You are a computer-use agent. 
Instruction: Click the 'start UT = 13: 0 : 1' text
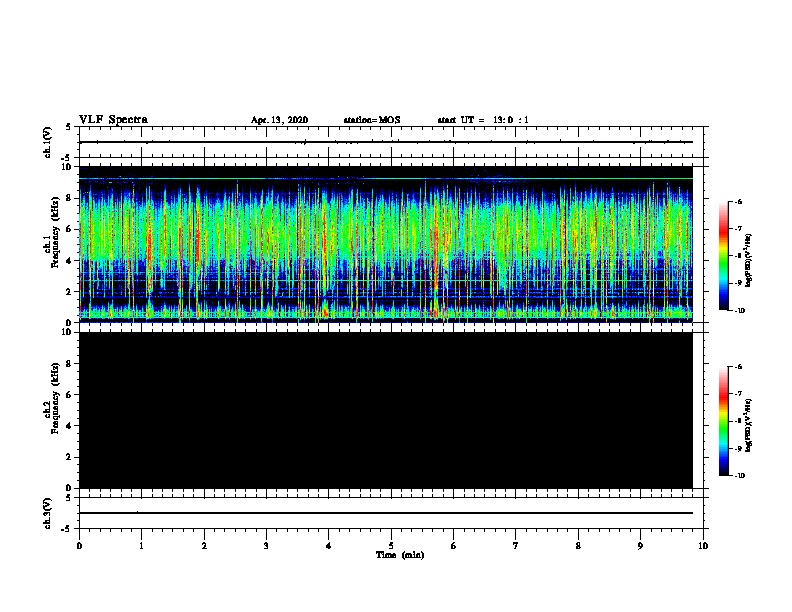pos(483,120)
